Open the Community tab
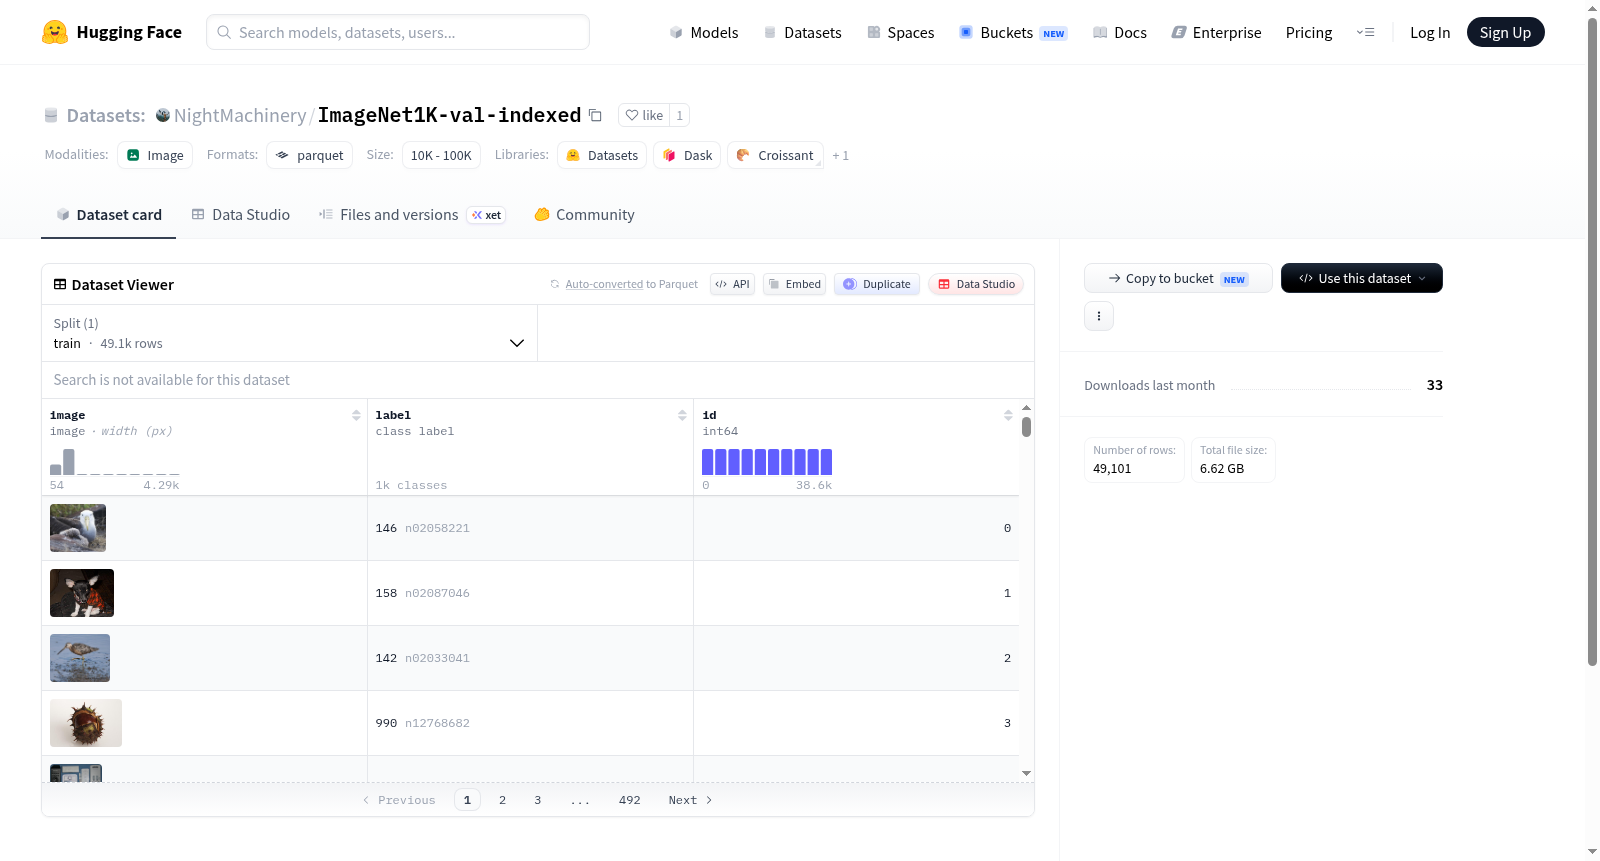The image size is (1600, 861). 584,214
